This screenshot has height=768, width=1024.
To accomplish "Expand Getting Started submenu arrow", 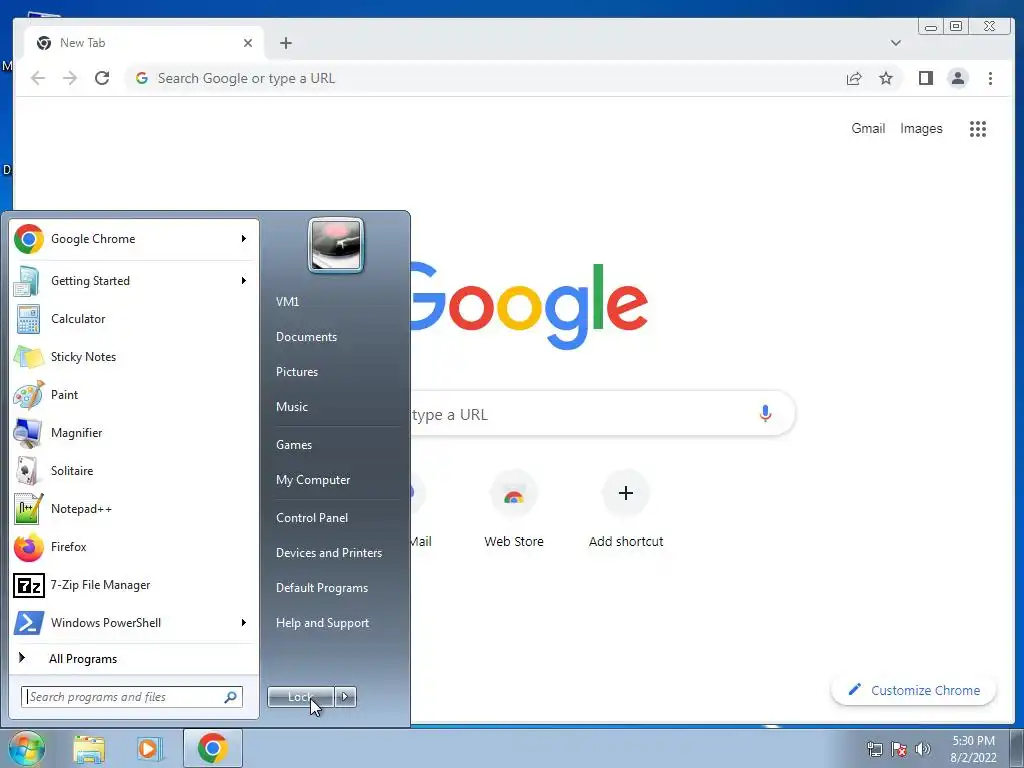I will click(x=244, y=281).
